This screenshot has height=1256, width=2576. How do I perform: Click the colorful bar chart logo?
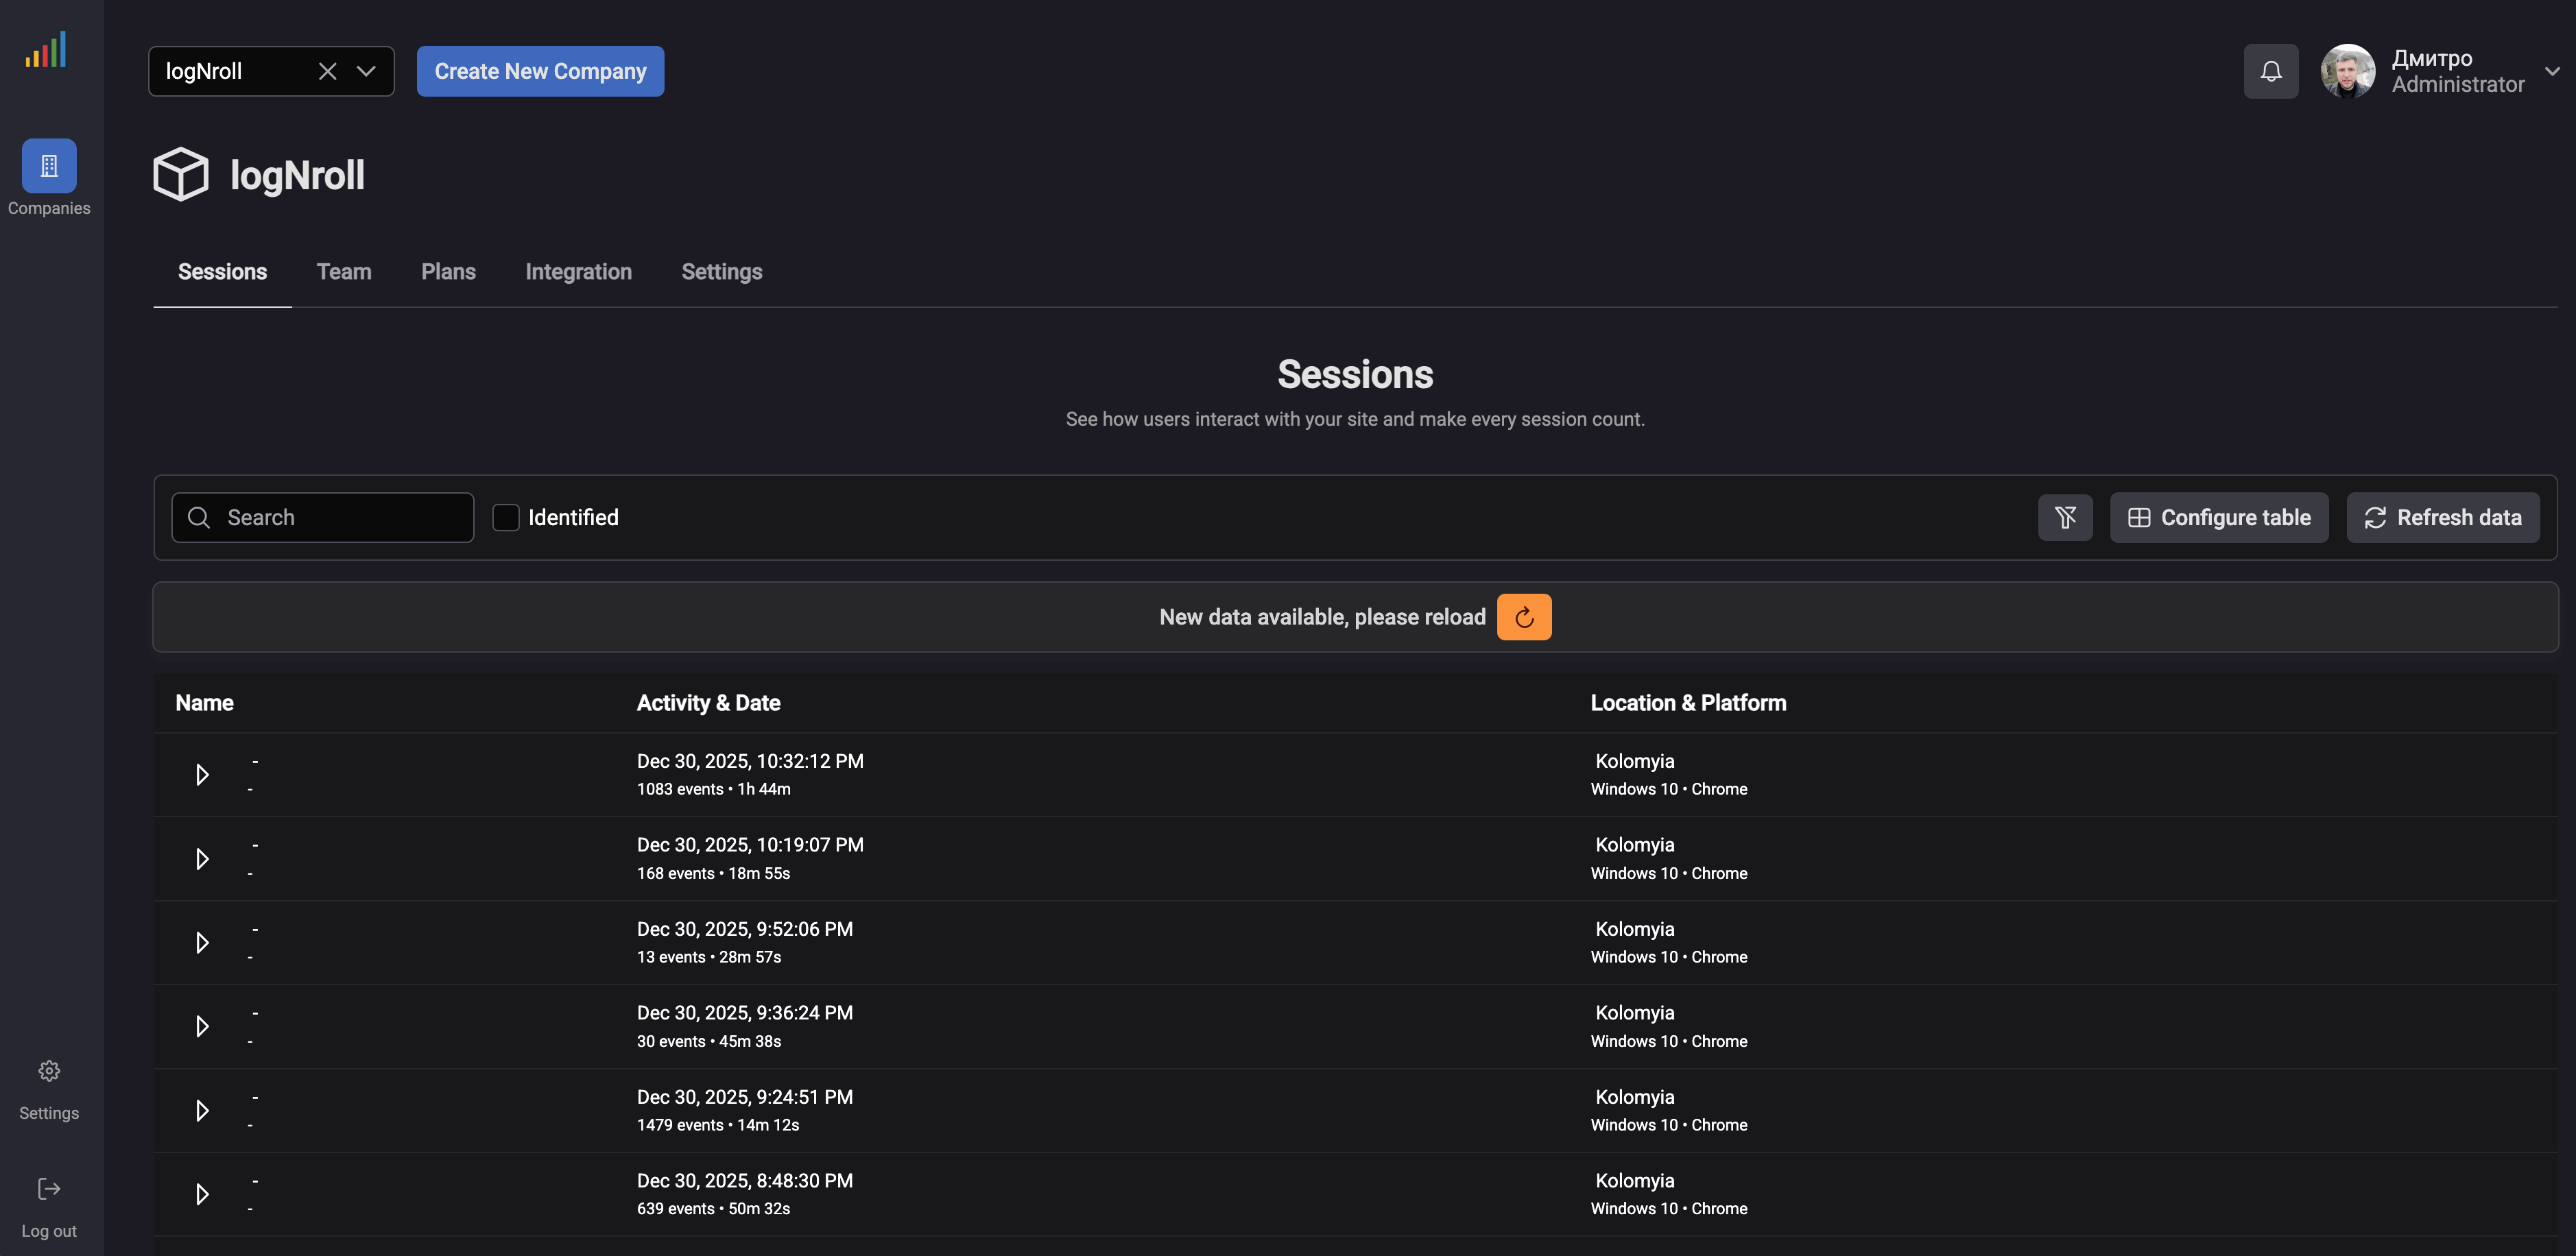(46, 48)
